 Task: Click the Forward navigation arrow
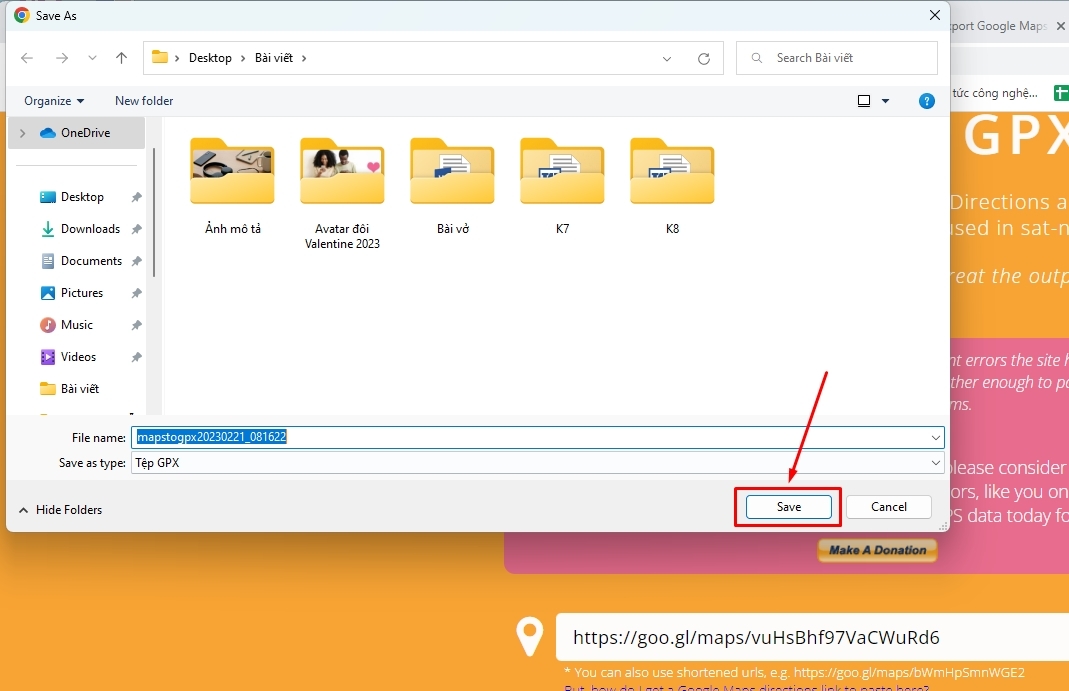[x=62, y=58]
